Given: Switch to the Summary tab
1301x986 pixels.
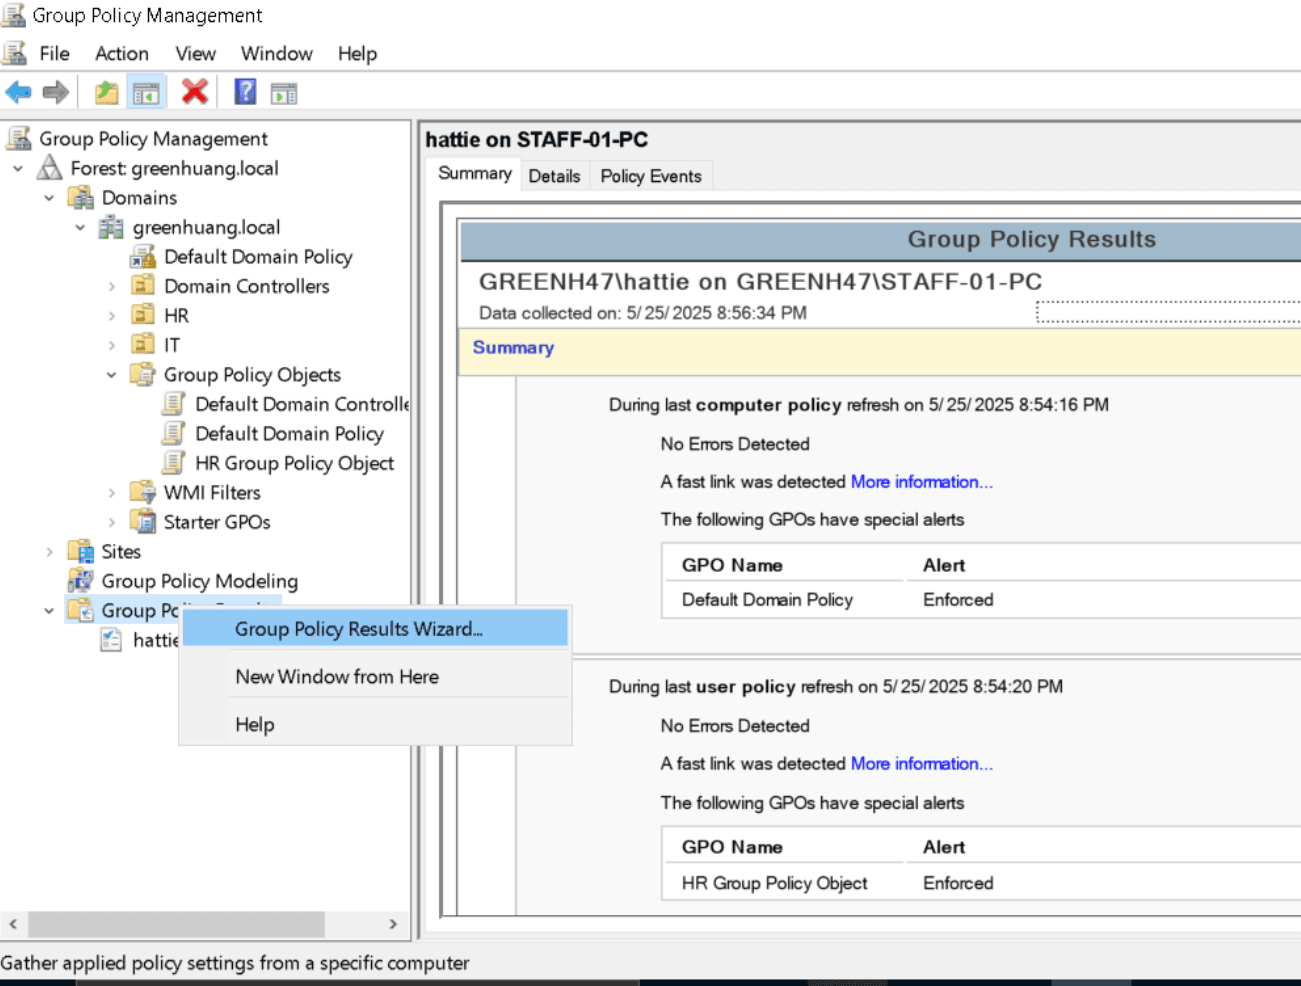Looking at the screenshot, I should (474, 174).
